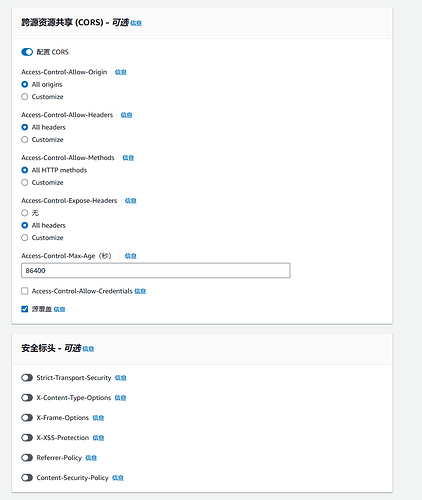Select Customize under Access-Control-Expose-Headers
The width and height of the screenshot is (422, 500).
coord(25,238)
